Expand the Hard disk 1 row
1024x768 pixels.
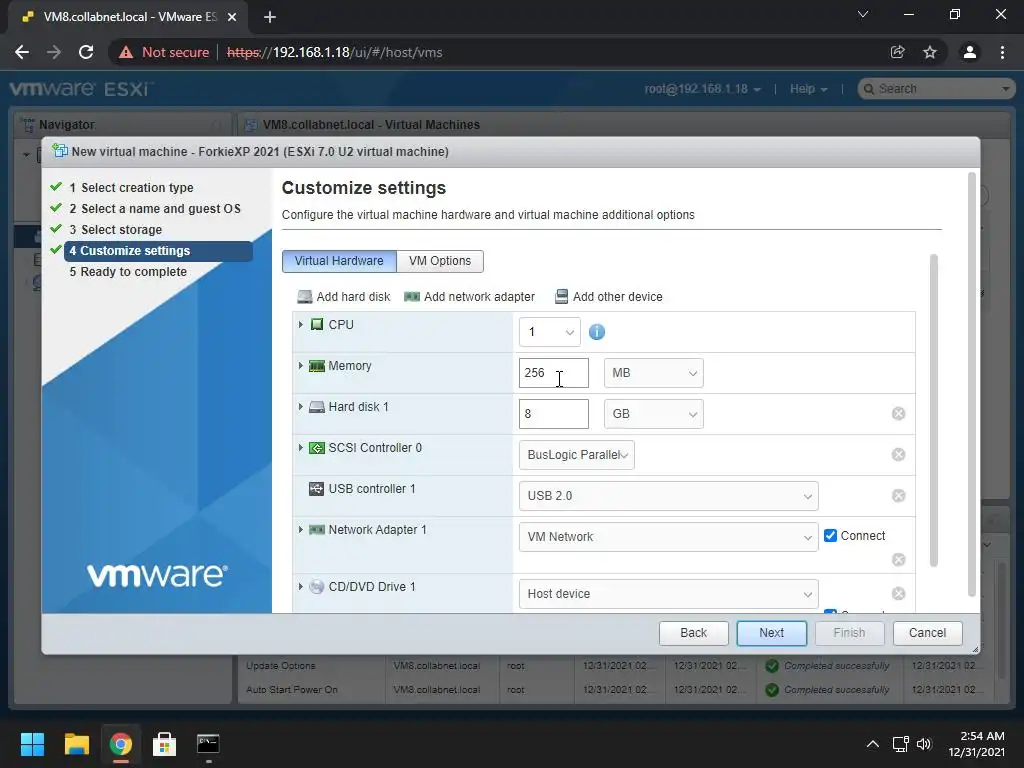coord(300,407)
